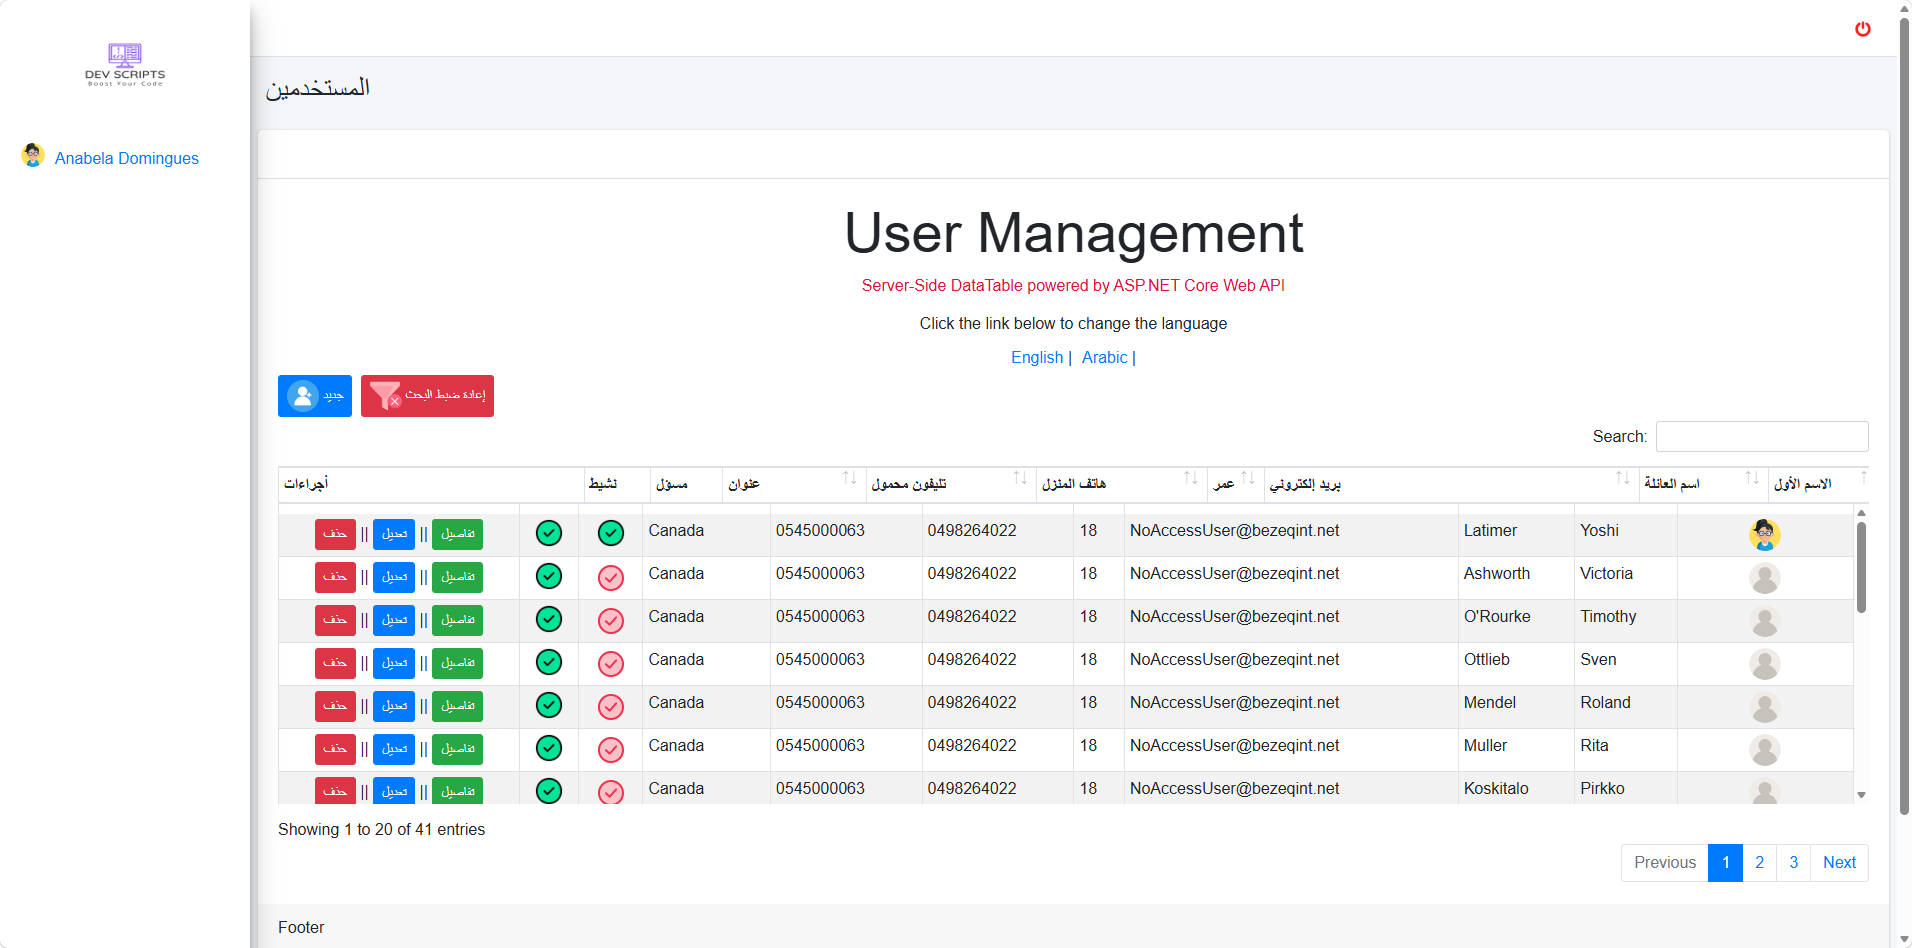This screenshot has height=948, width=1912.
Task: Go to pagination page 2
Action: point(1759,863)
